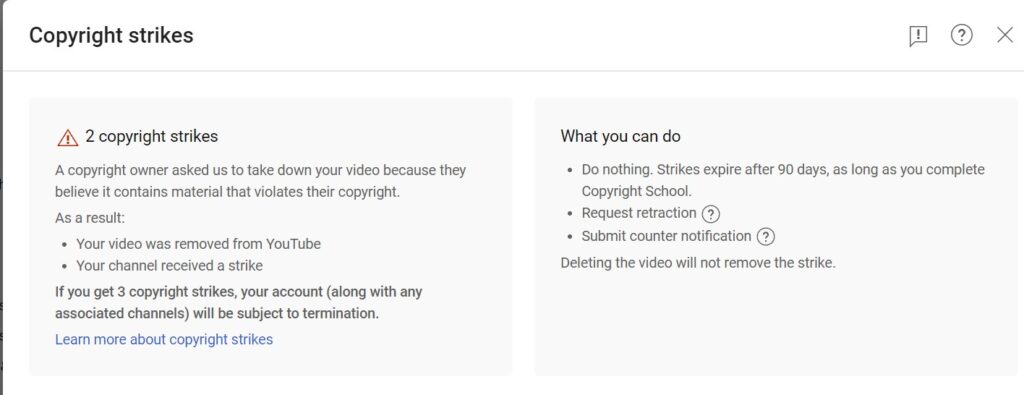Show help tooltip beside Submit counter notification
Screen dimensions: 1024x395
765,236
